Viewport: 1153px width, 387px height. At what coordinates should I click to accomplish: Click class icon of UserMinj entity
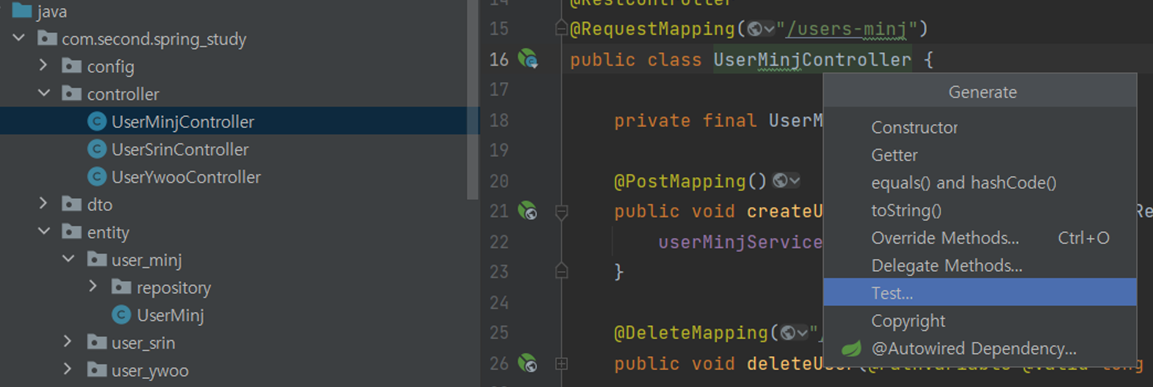pos(121,316)
